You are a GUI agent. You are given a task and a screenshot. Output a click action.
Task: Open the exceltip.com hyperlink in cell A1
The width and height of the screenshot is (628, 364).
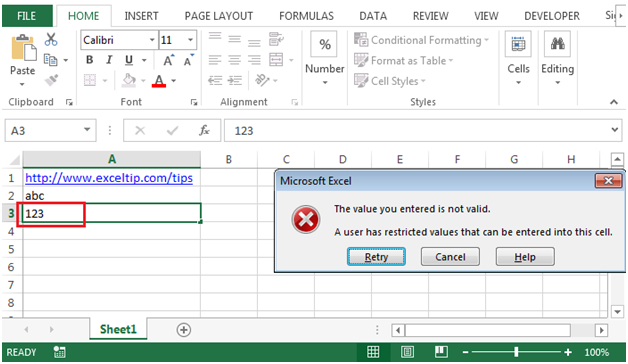[x=109, y=178]
